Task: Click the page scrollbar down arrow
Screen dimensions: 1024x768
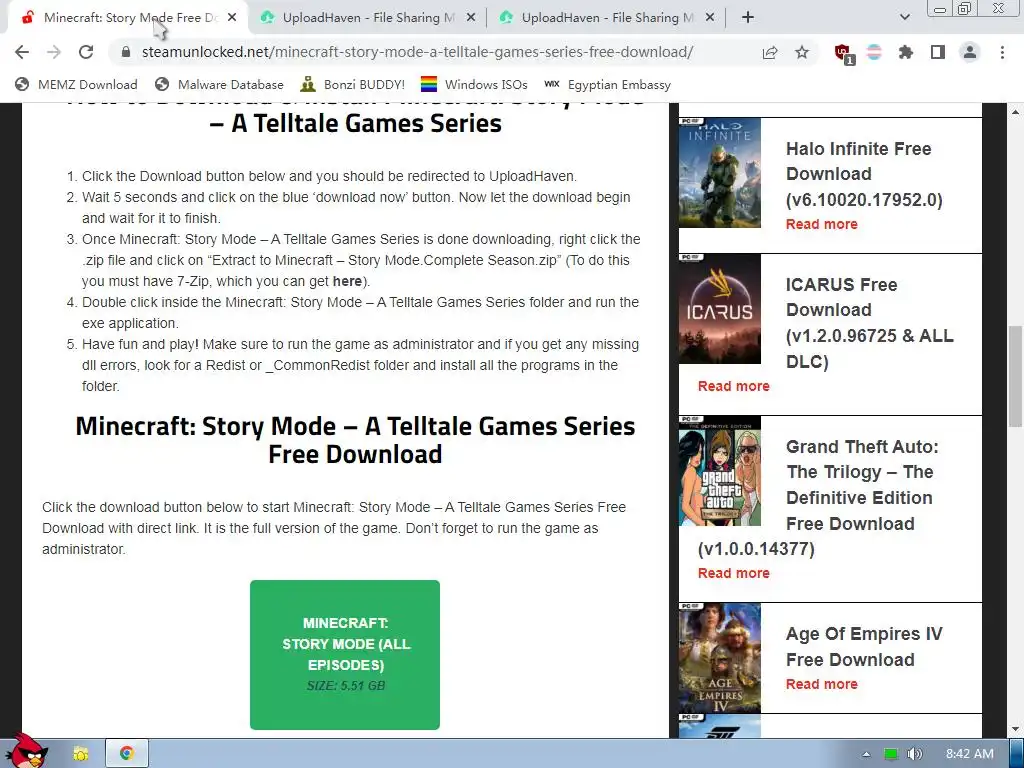Action: coord(1016,729)
